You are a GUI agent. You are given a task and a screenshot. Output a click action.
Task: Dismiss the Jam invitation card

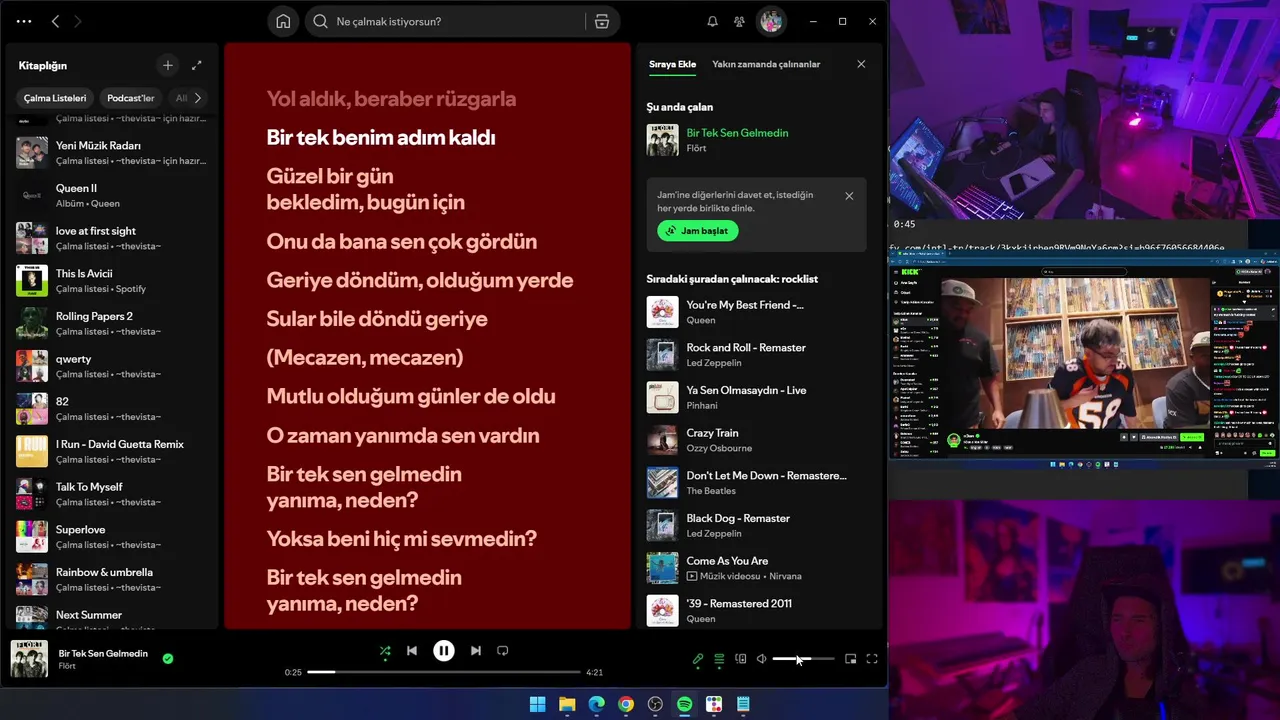849,196
